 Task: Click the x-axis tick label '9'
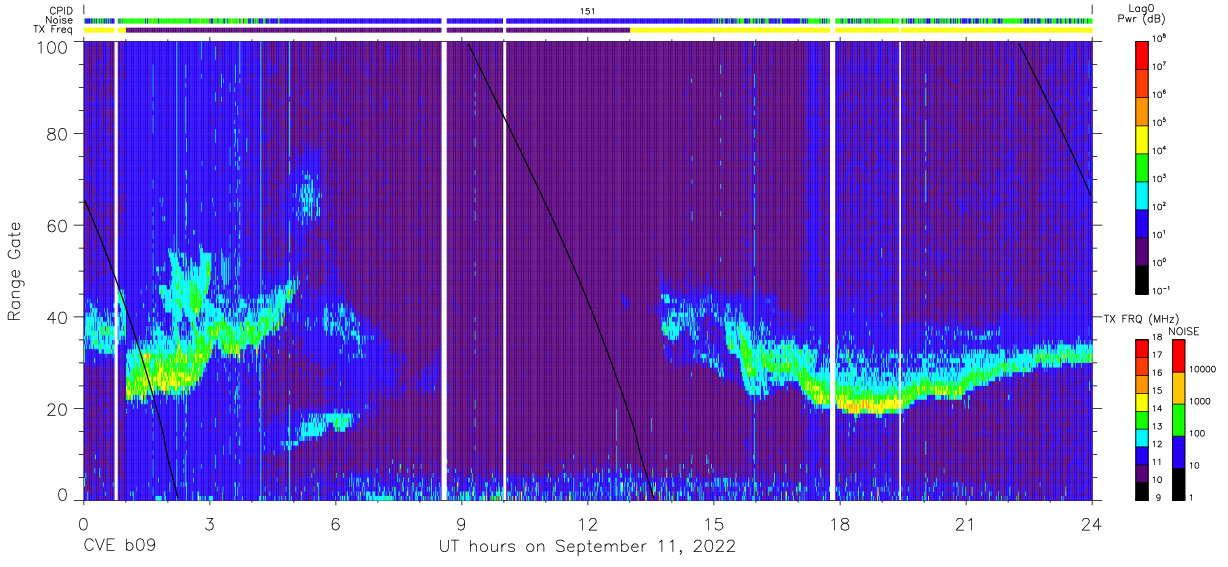coord(461,524)
